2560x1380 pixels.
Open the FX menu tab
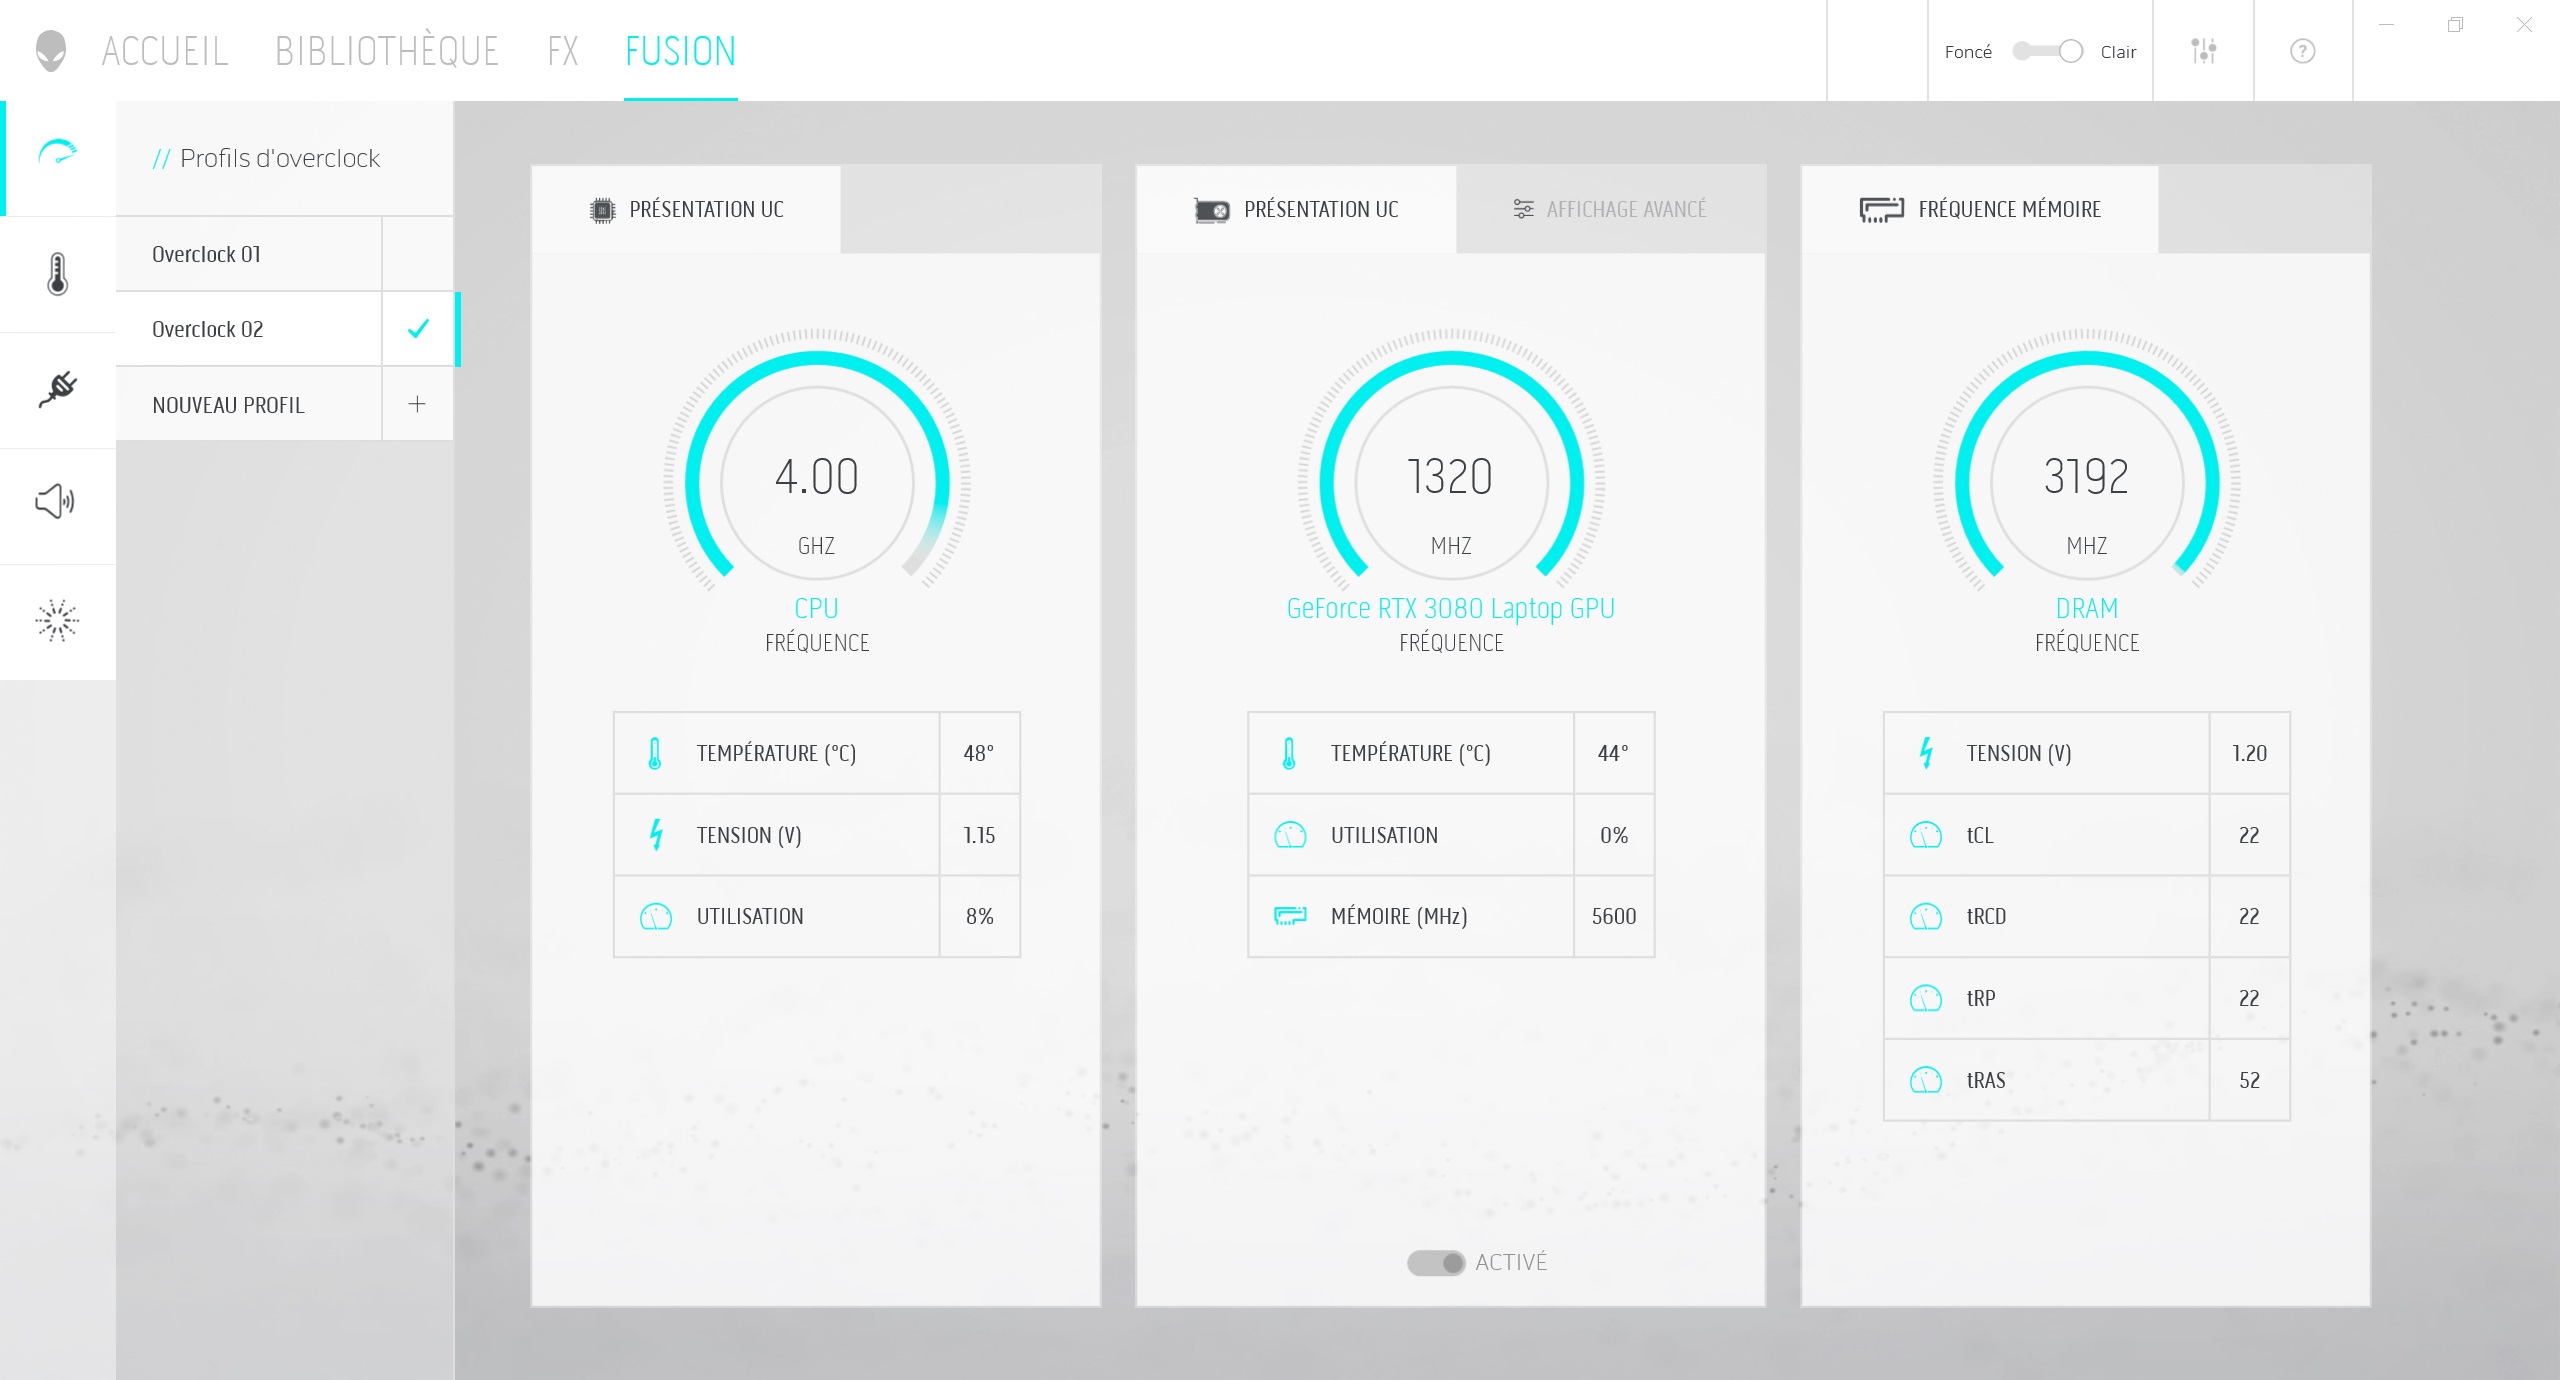tap(563, 51)
